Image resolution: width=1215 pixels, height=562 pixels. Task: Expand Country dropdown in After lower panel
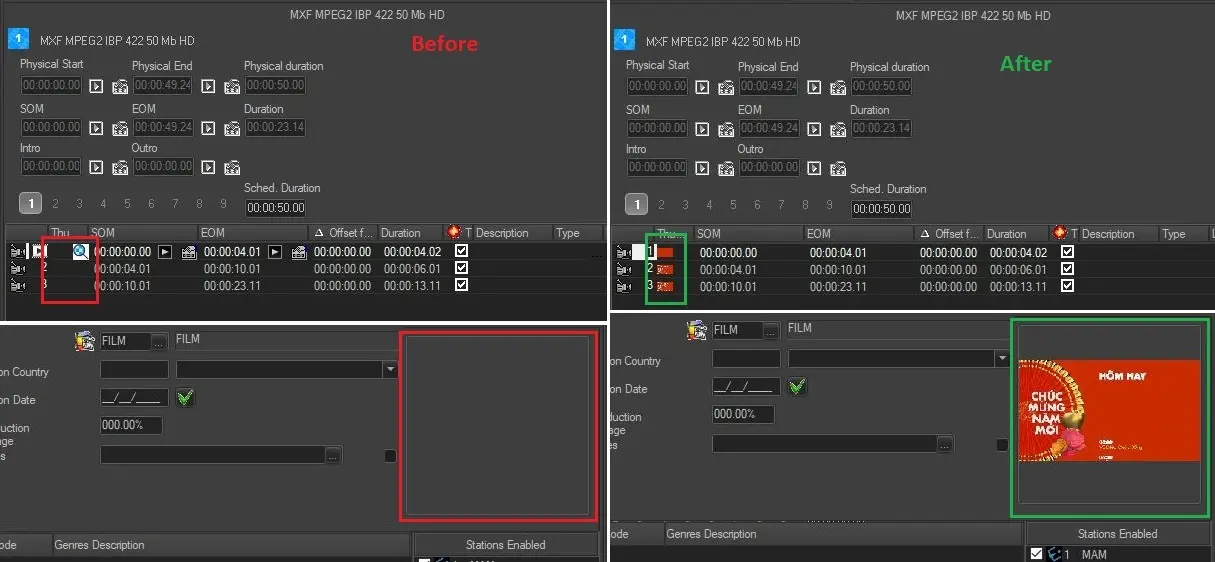coord(1001,358)
